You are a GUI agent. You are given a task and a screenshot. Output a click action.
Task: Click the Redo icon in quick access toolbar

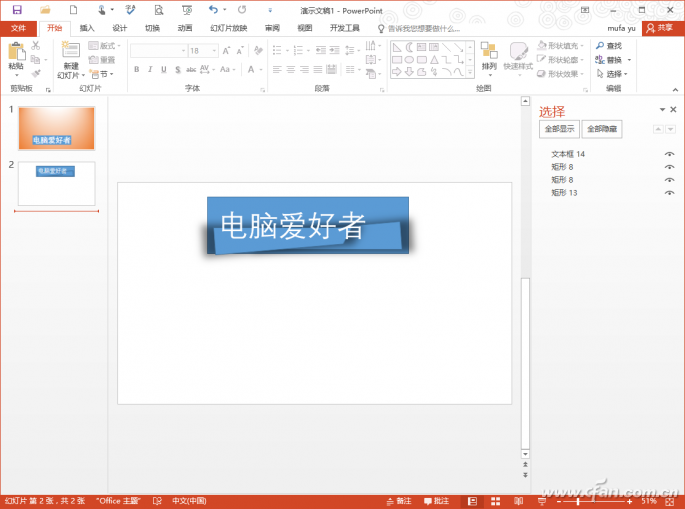242,10
